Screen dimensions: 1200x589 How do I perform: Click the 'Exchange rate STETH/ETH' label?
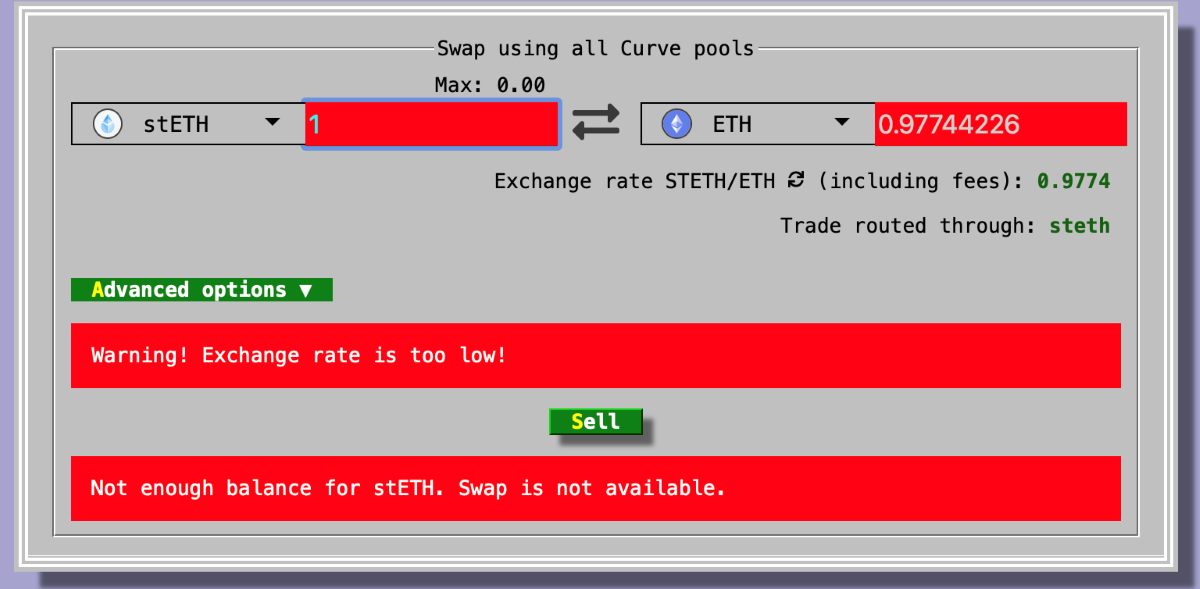[635, 181]
